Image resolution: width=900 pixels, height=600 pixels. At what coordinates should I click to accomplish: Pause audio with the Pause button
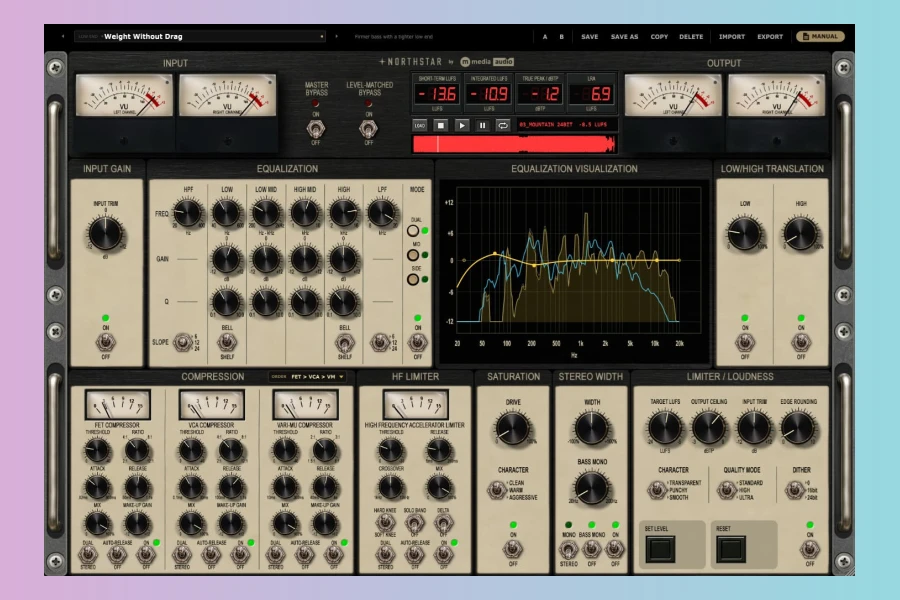pyautogui.click(x=482, y=125)
